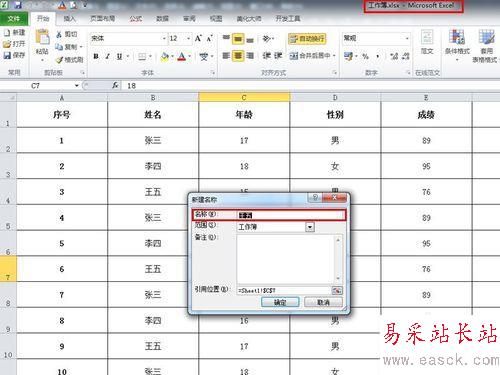Click the text orientation icon
This screenshot has height=375, width=500.
(266, 39)
